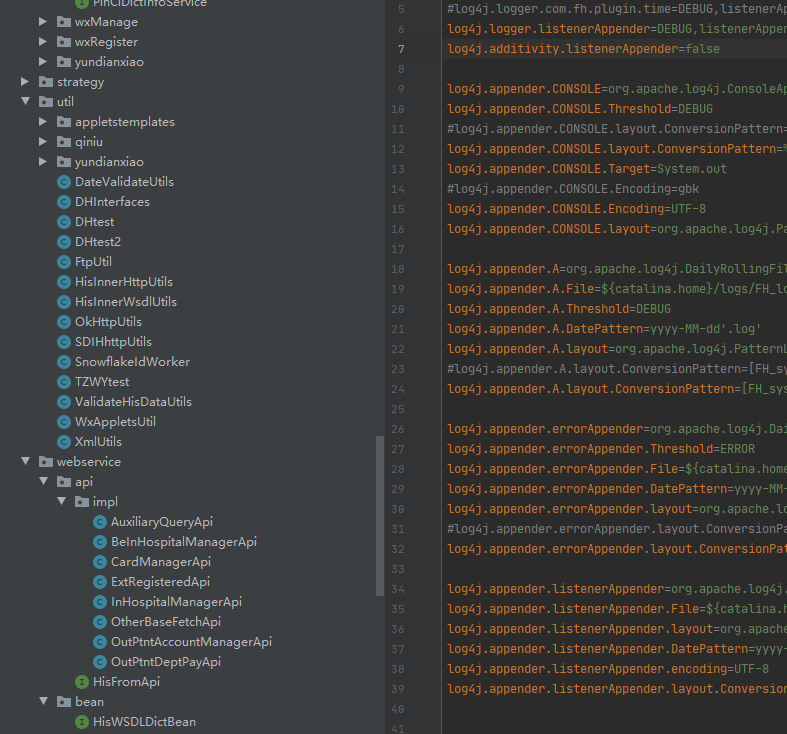The image size is (787, 734).
Task: Expand the wxRegister folder arrow
Action: pos(43,42)
